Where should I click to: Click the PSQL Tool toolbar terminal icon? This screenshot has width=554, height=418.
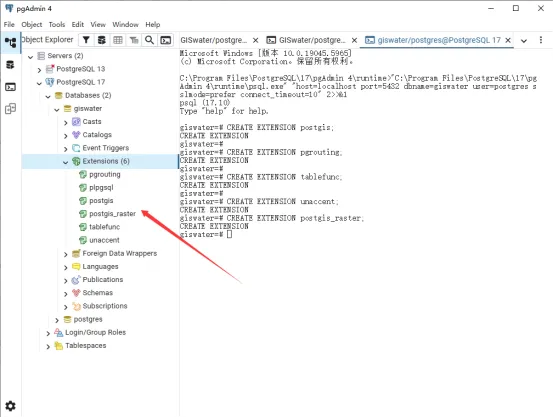tap(166, 40)
